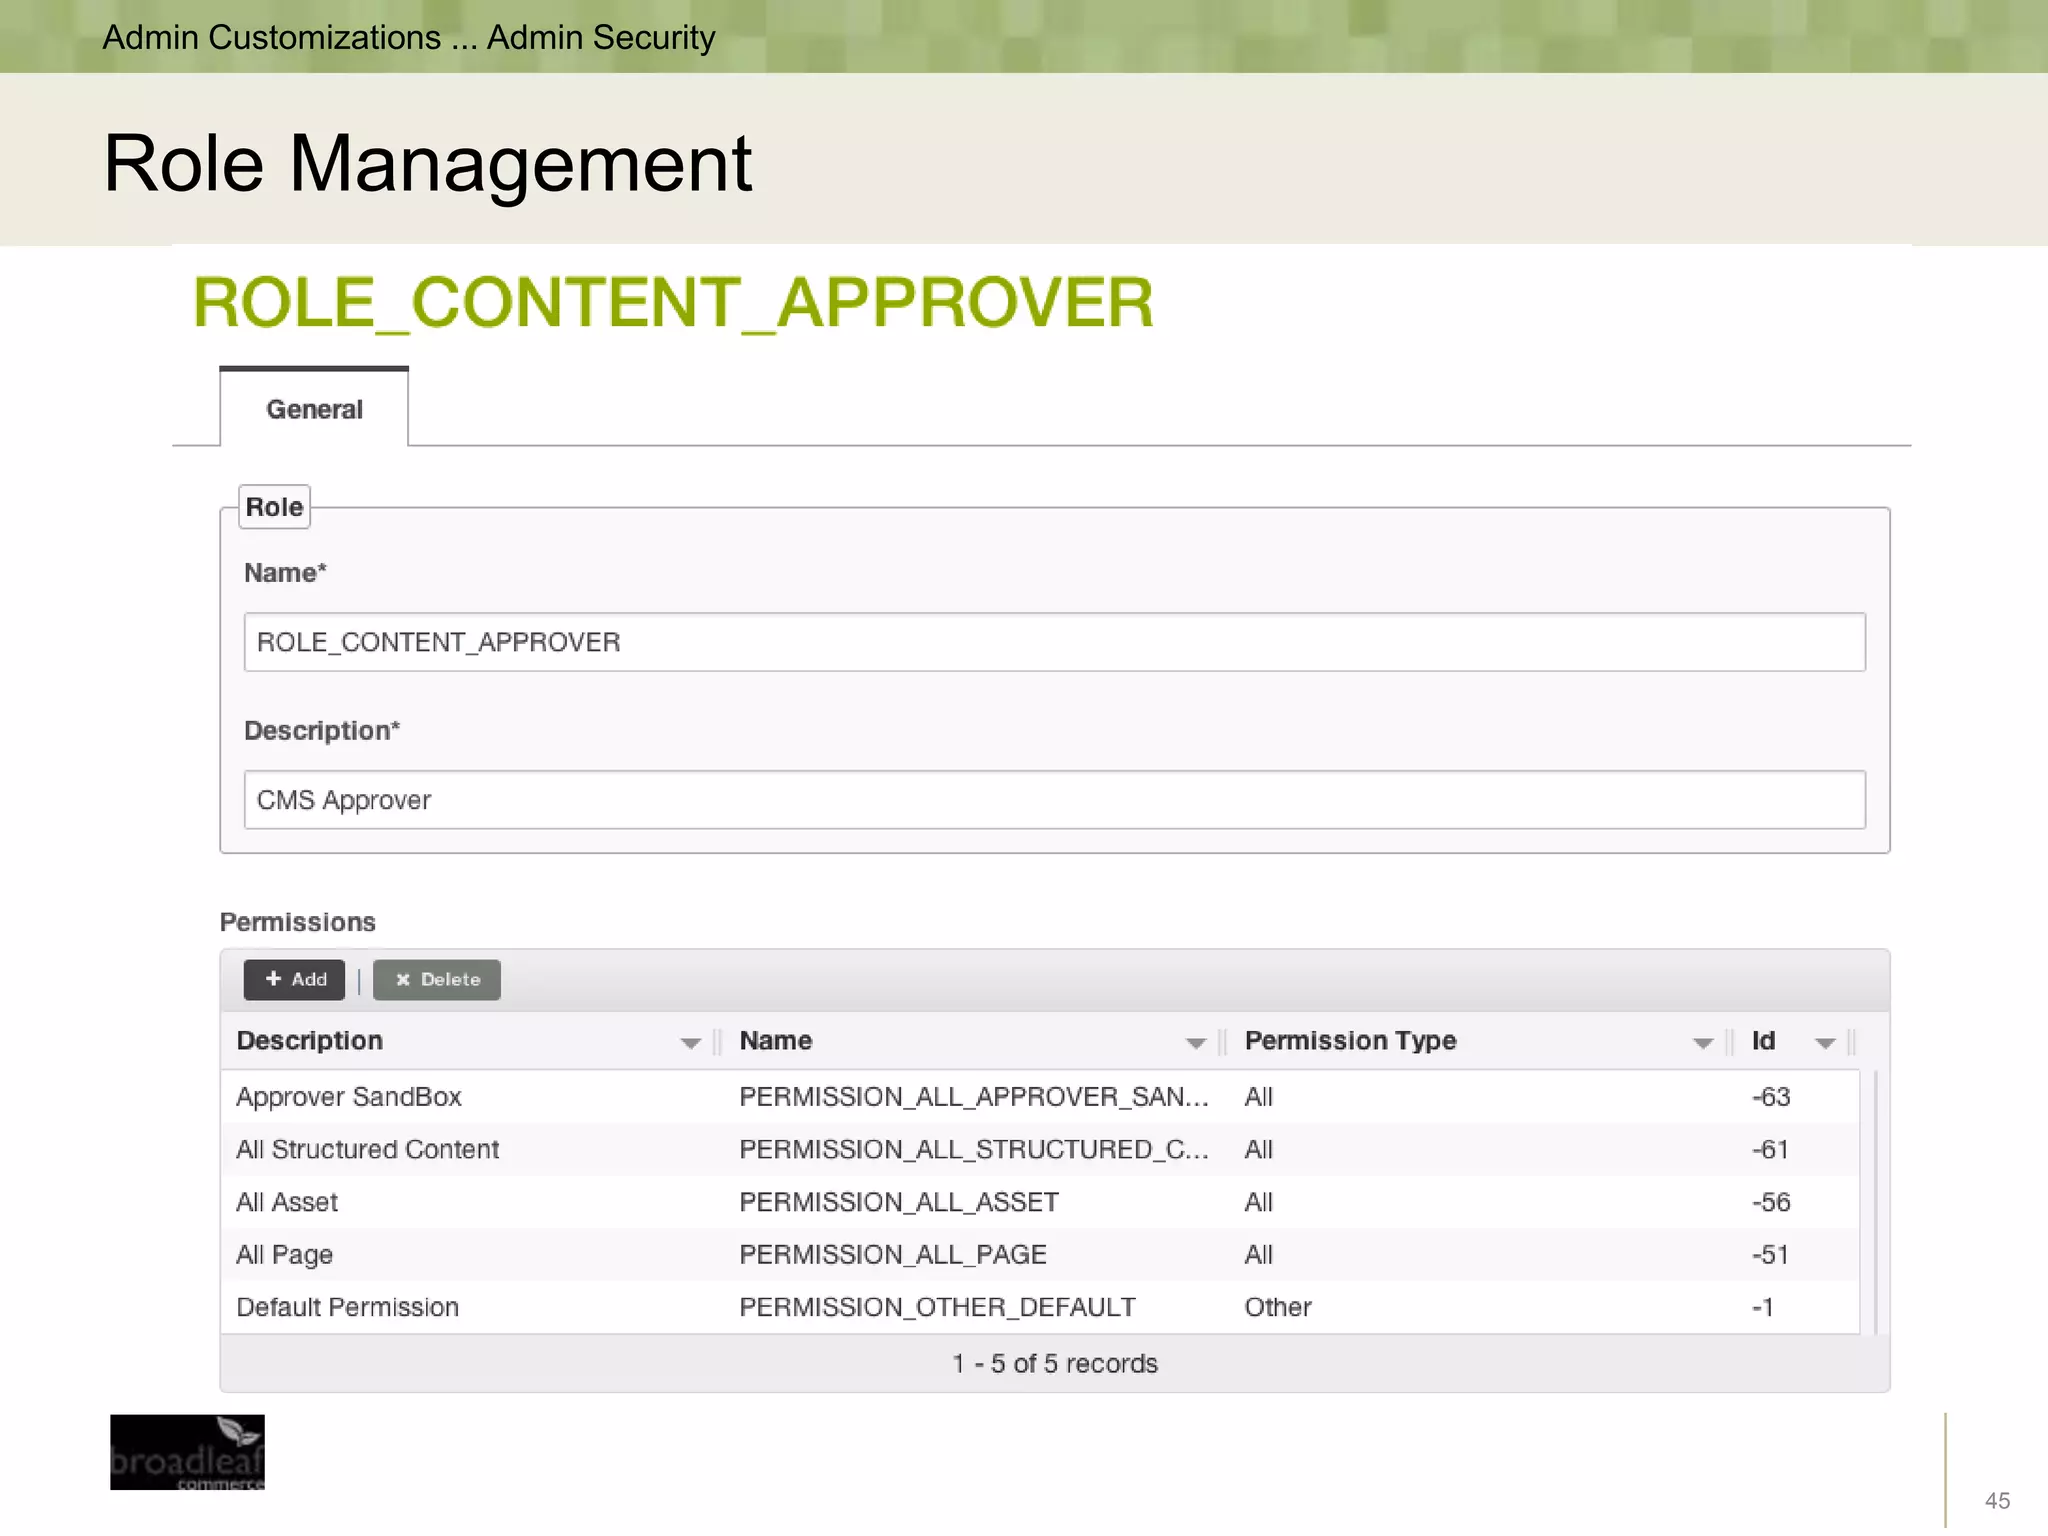Viewport: 2048px width, 1536px height.
Task: Click the 1 - 5 of 5 records footer
Action: coord(1054,1363)
